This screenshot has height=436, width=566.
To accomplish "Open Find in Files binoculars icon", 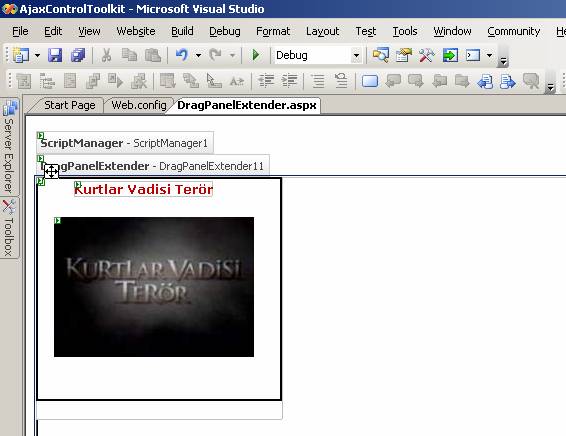I will coord(381,55).
